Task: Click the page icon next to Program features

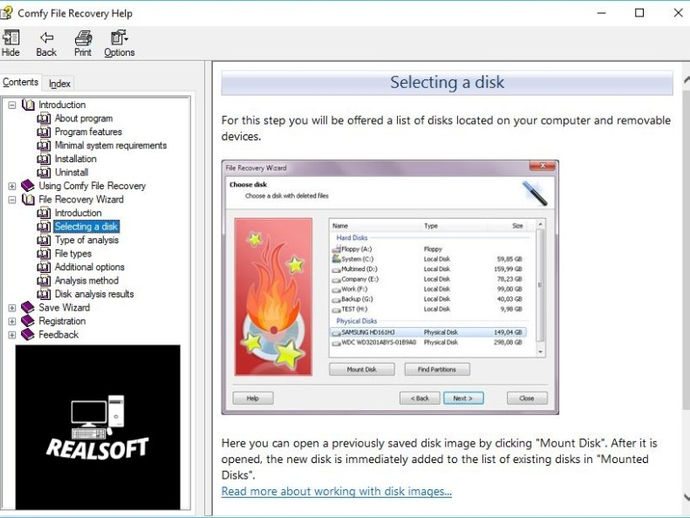Action: [x=44, y=132]
